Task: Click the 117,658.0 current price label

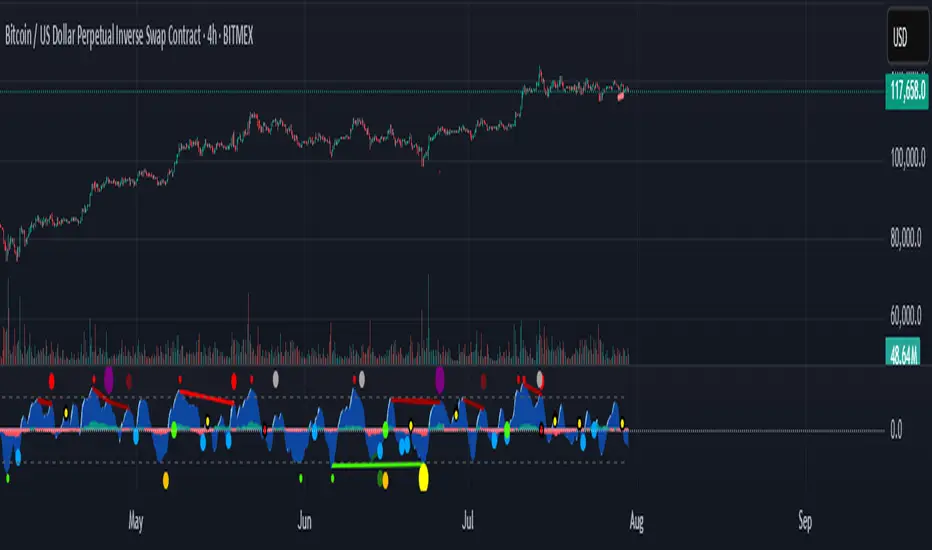Action: [x=907, y=91]
